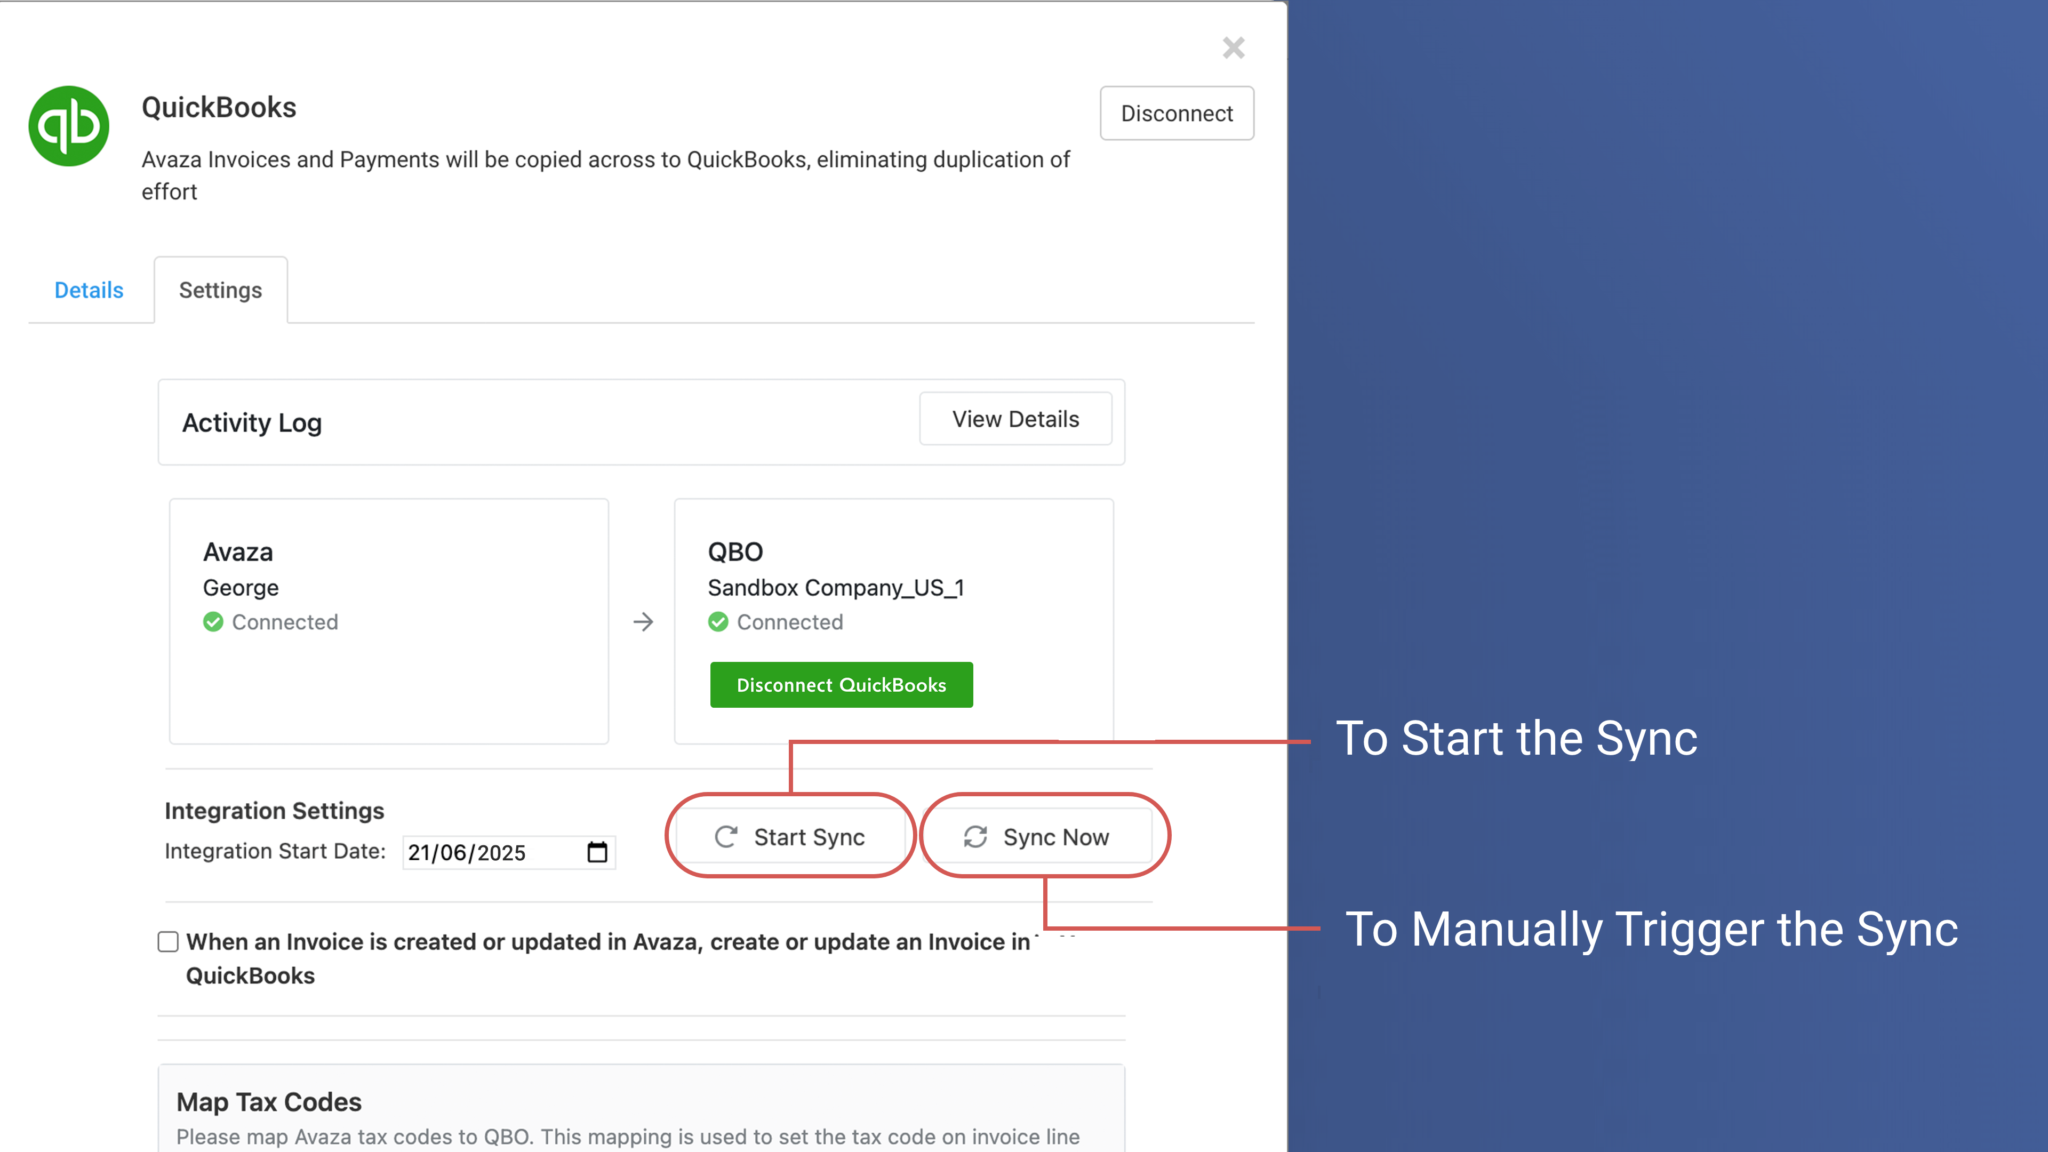This screenshot has height=1152, width=2048.
Task: Click the QuickBooks logo icon
Action: pos(67,124)
